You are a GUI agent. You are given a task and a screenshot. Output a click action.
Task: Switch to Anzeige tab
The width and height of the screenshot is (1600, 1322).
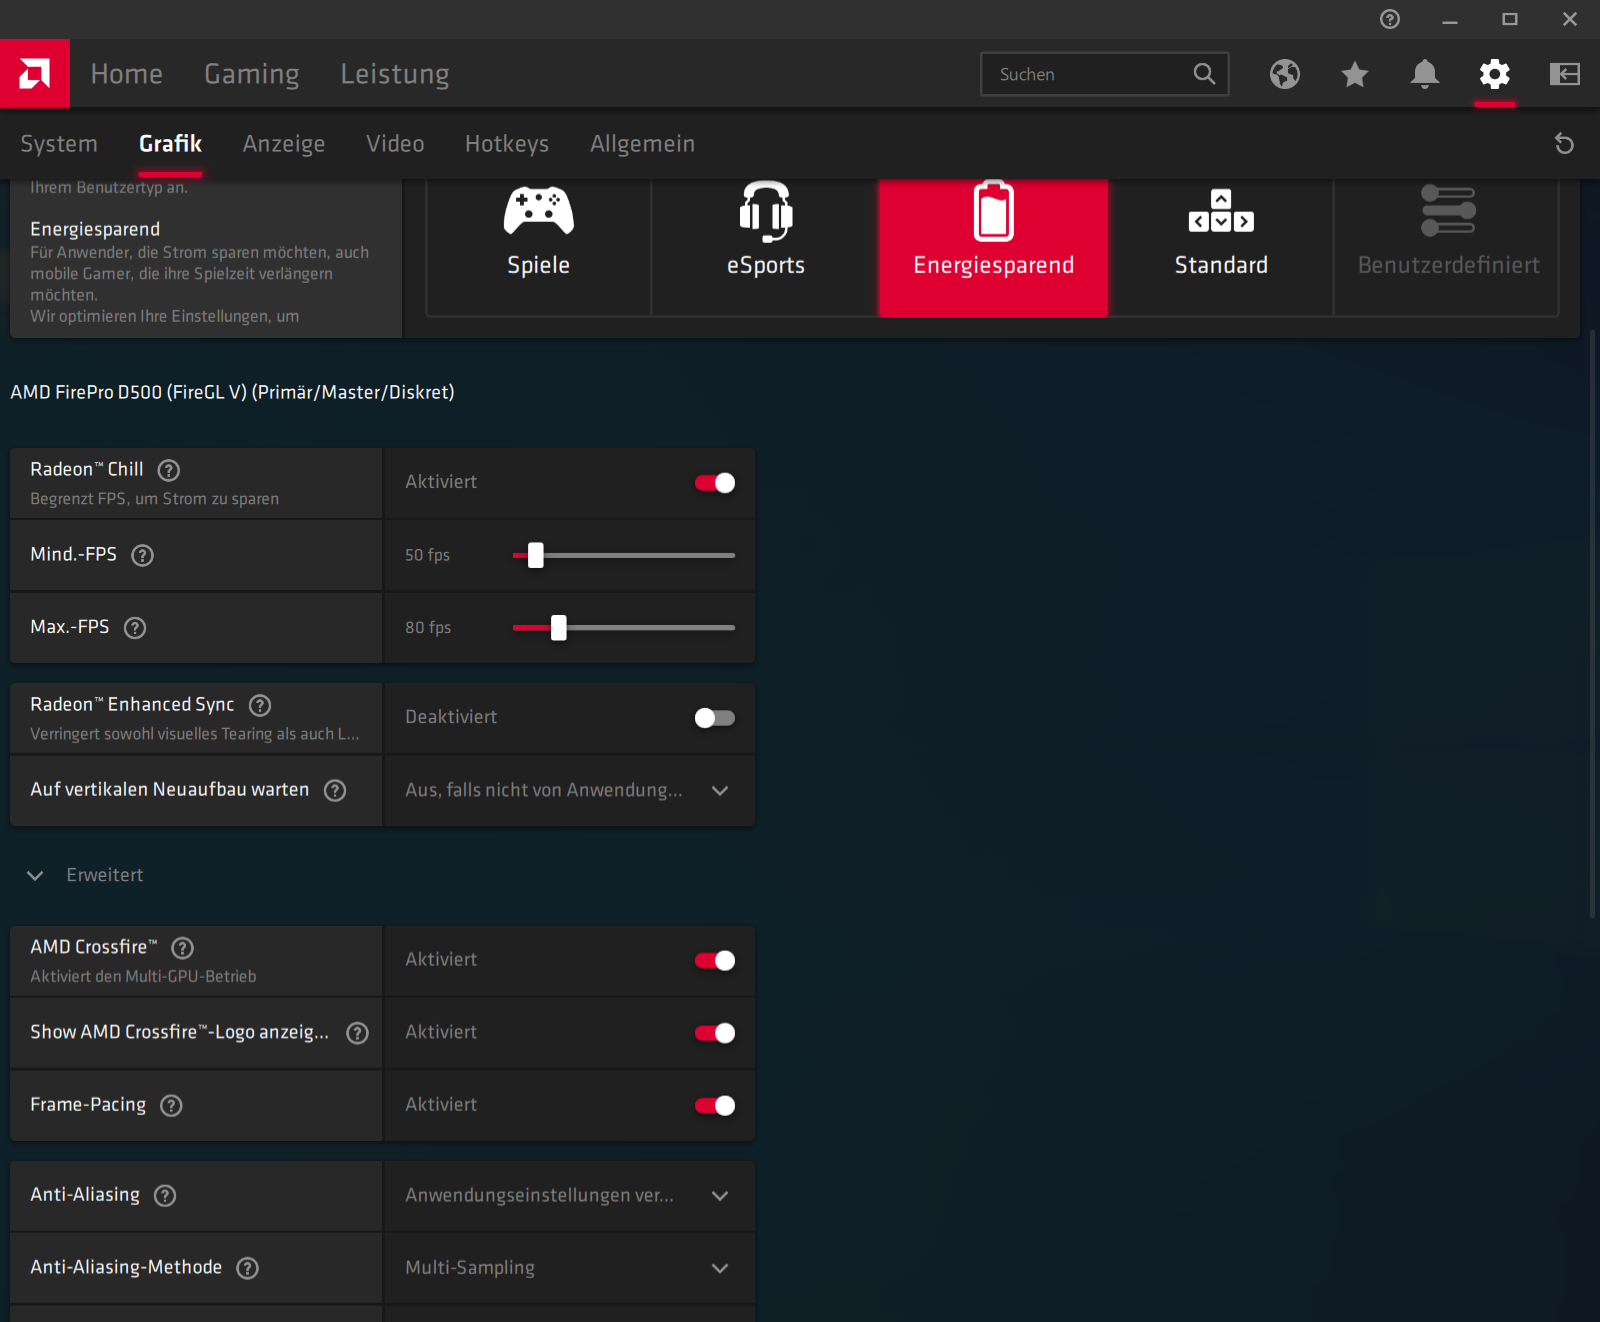pyautogui.click(x=284, y=144)
